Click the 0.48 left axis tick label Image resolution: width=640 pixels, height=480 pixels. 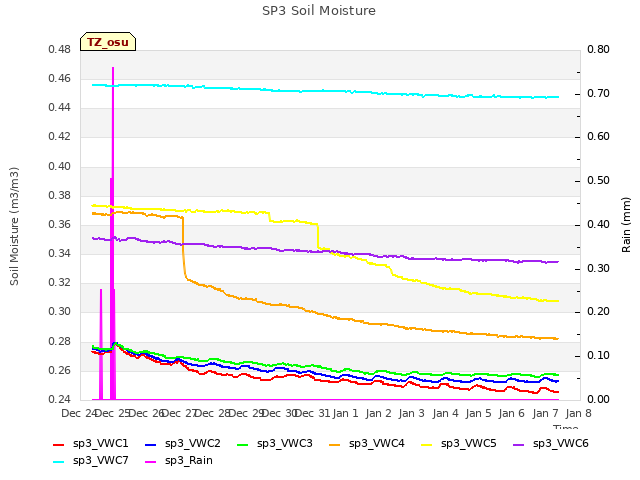(60, 49)
